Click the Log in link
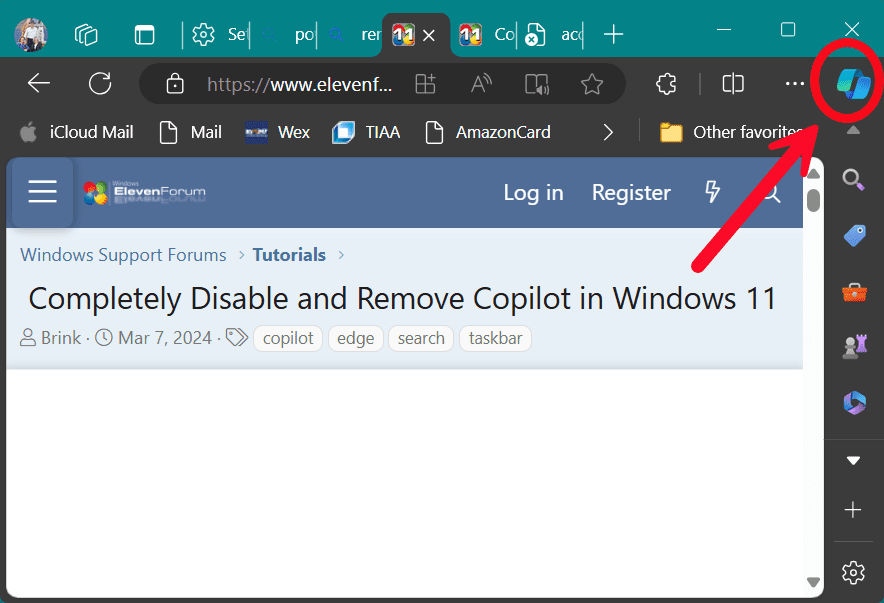This screenshot has width=884, height=603. point(533,193)
